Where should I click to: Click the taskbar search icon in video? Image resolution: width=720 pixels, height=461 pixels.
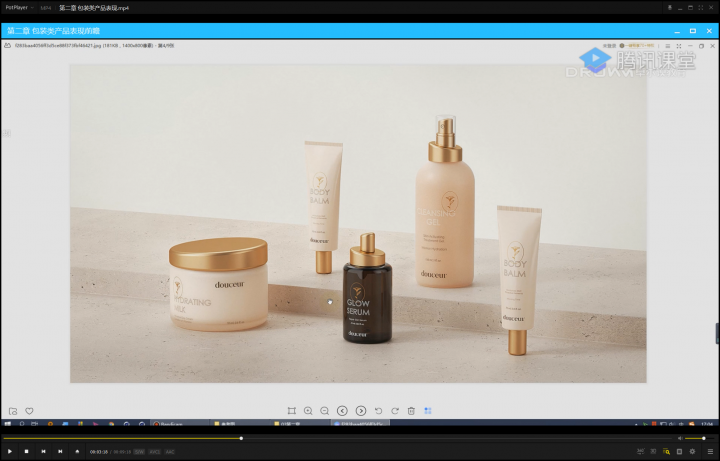22,424
